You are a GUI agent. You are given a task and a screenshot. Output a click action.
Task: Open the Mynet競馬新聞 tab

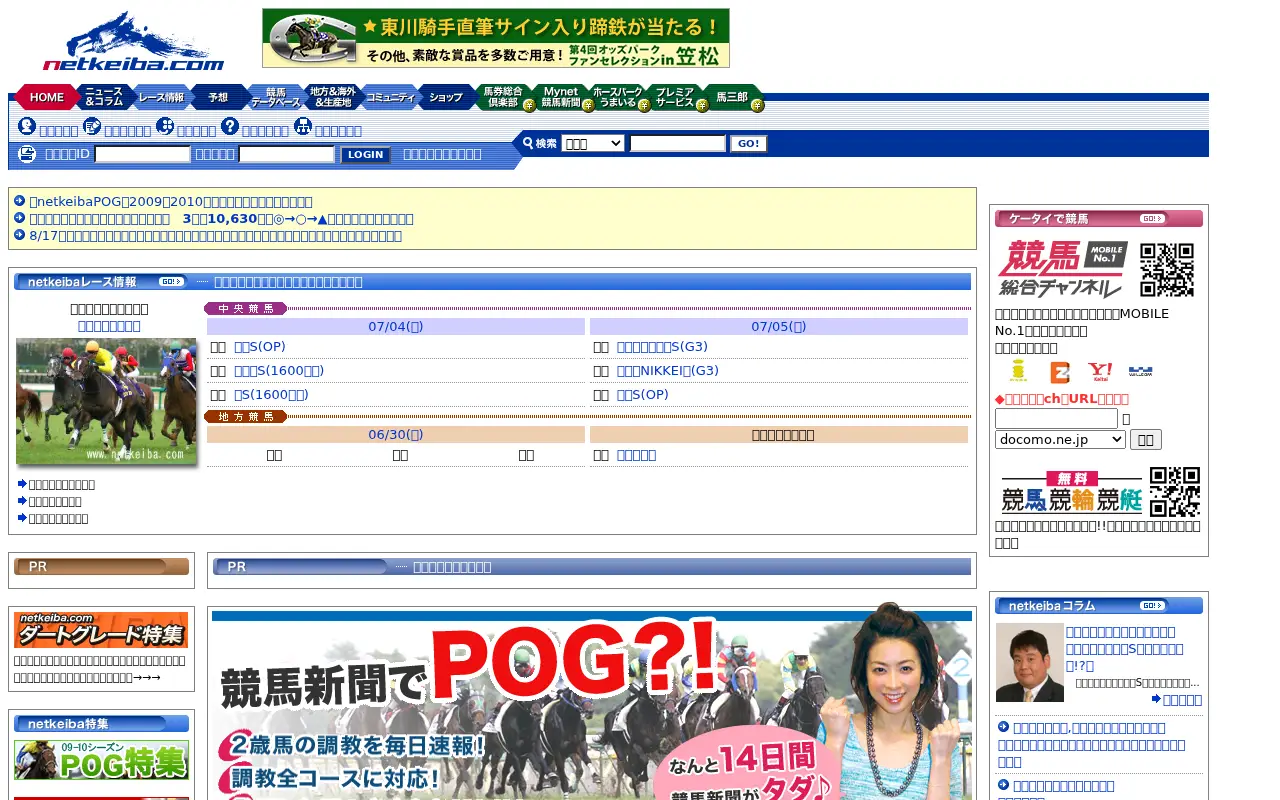(x=562, y=97)
